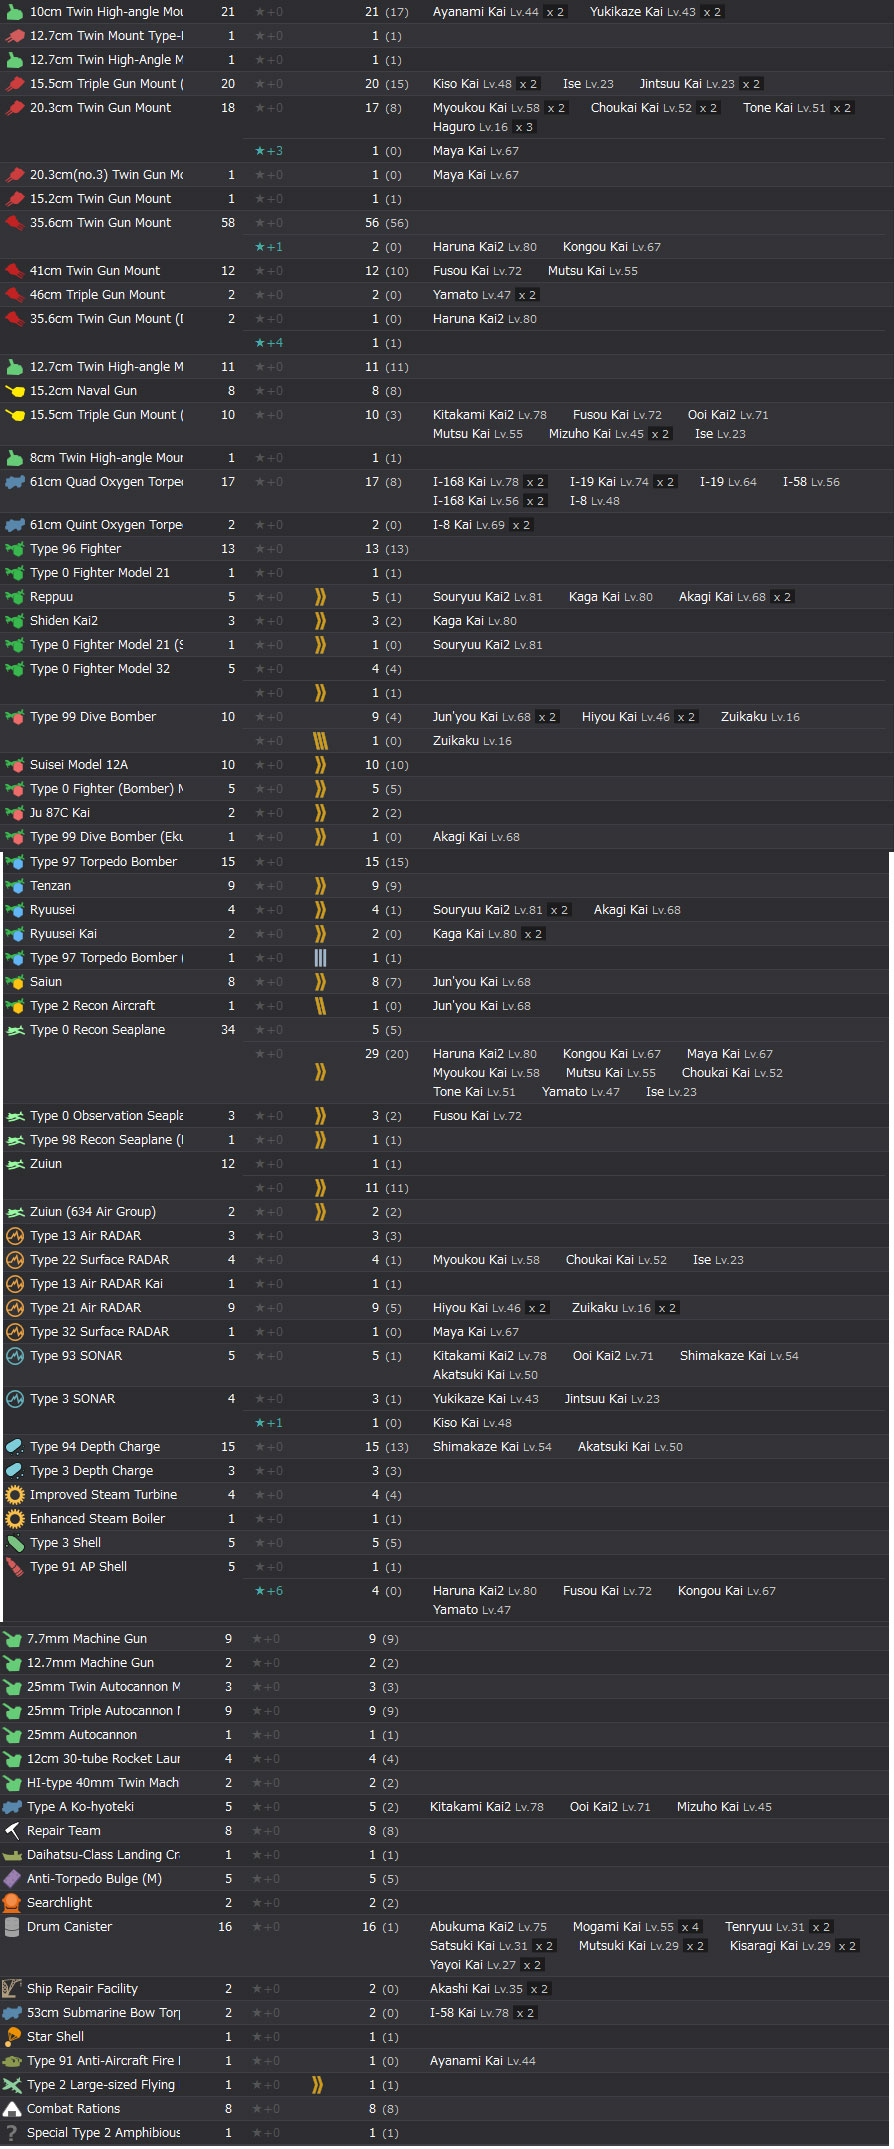The height and width of the screenshot is (2149, 894).
Task: Click the turbine icon beside Enhanced Steam Boiler
Action: (x=15, y=1519)
